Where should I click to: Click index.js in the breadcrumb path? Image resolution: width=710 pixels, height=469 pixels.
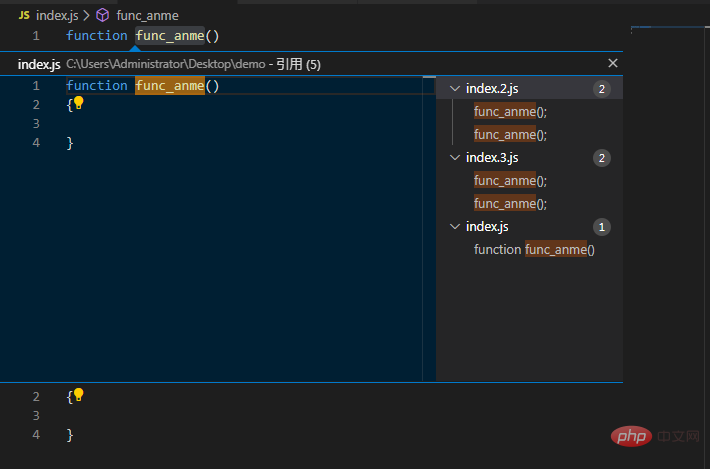pos(57,15)
